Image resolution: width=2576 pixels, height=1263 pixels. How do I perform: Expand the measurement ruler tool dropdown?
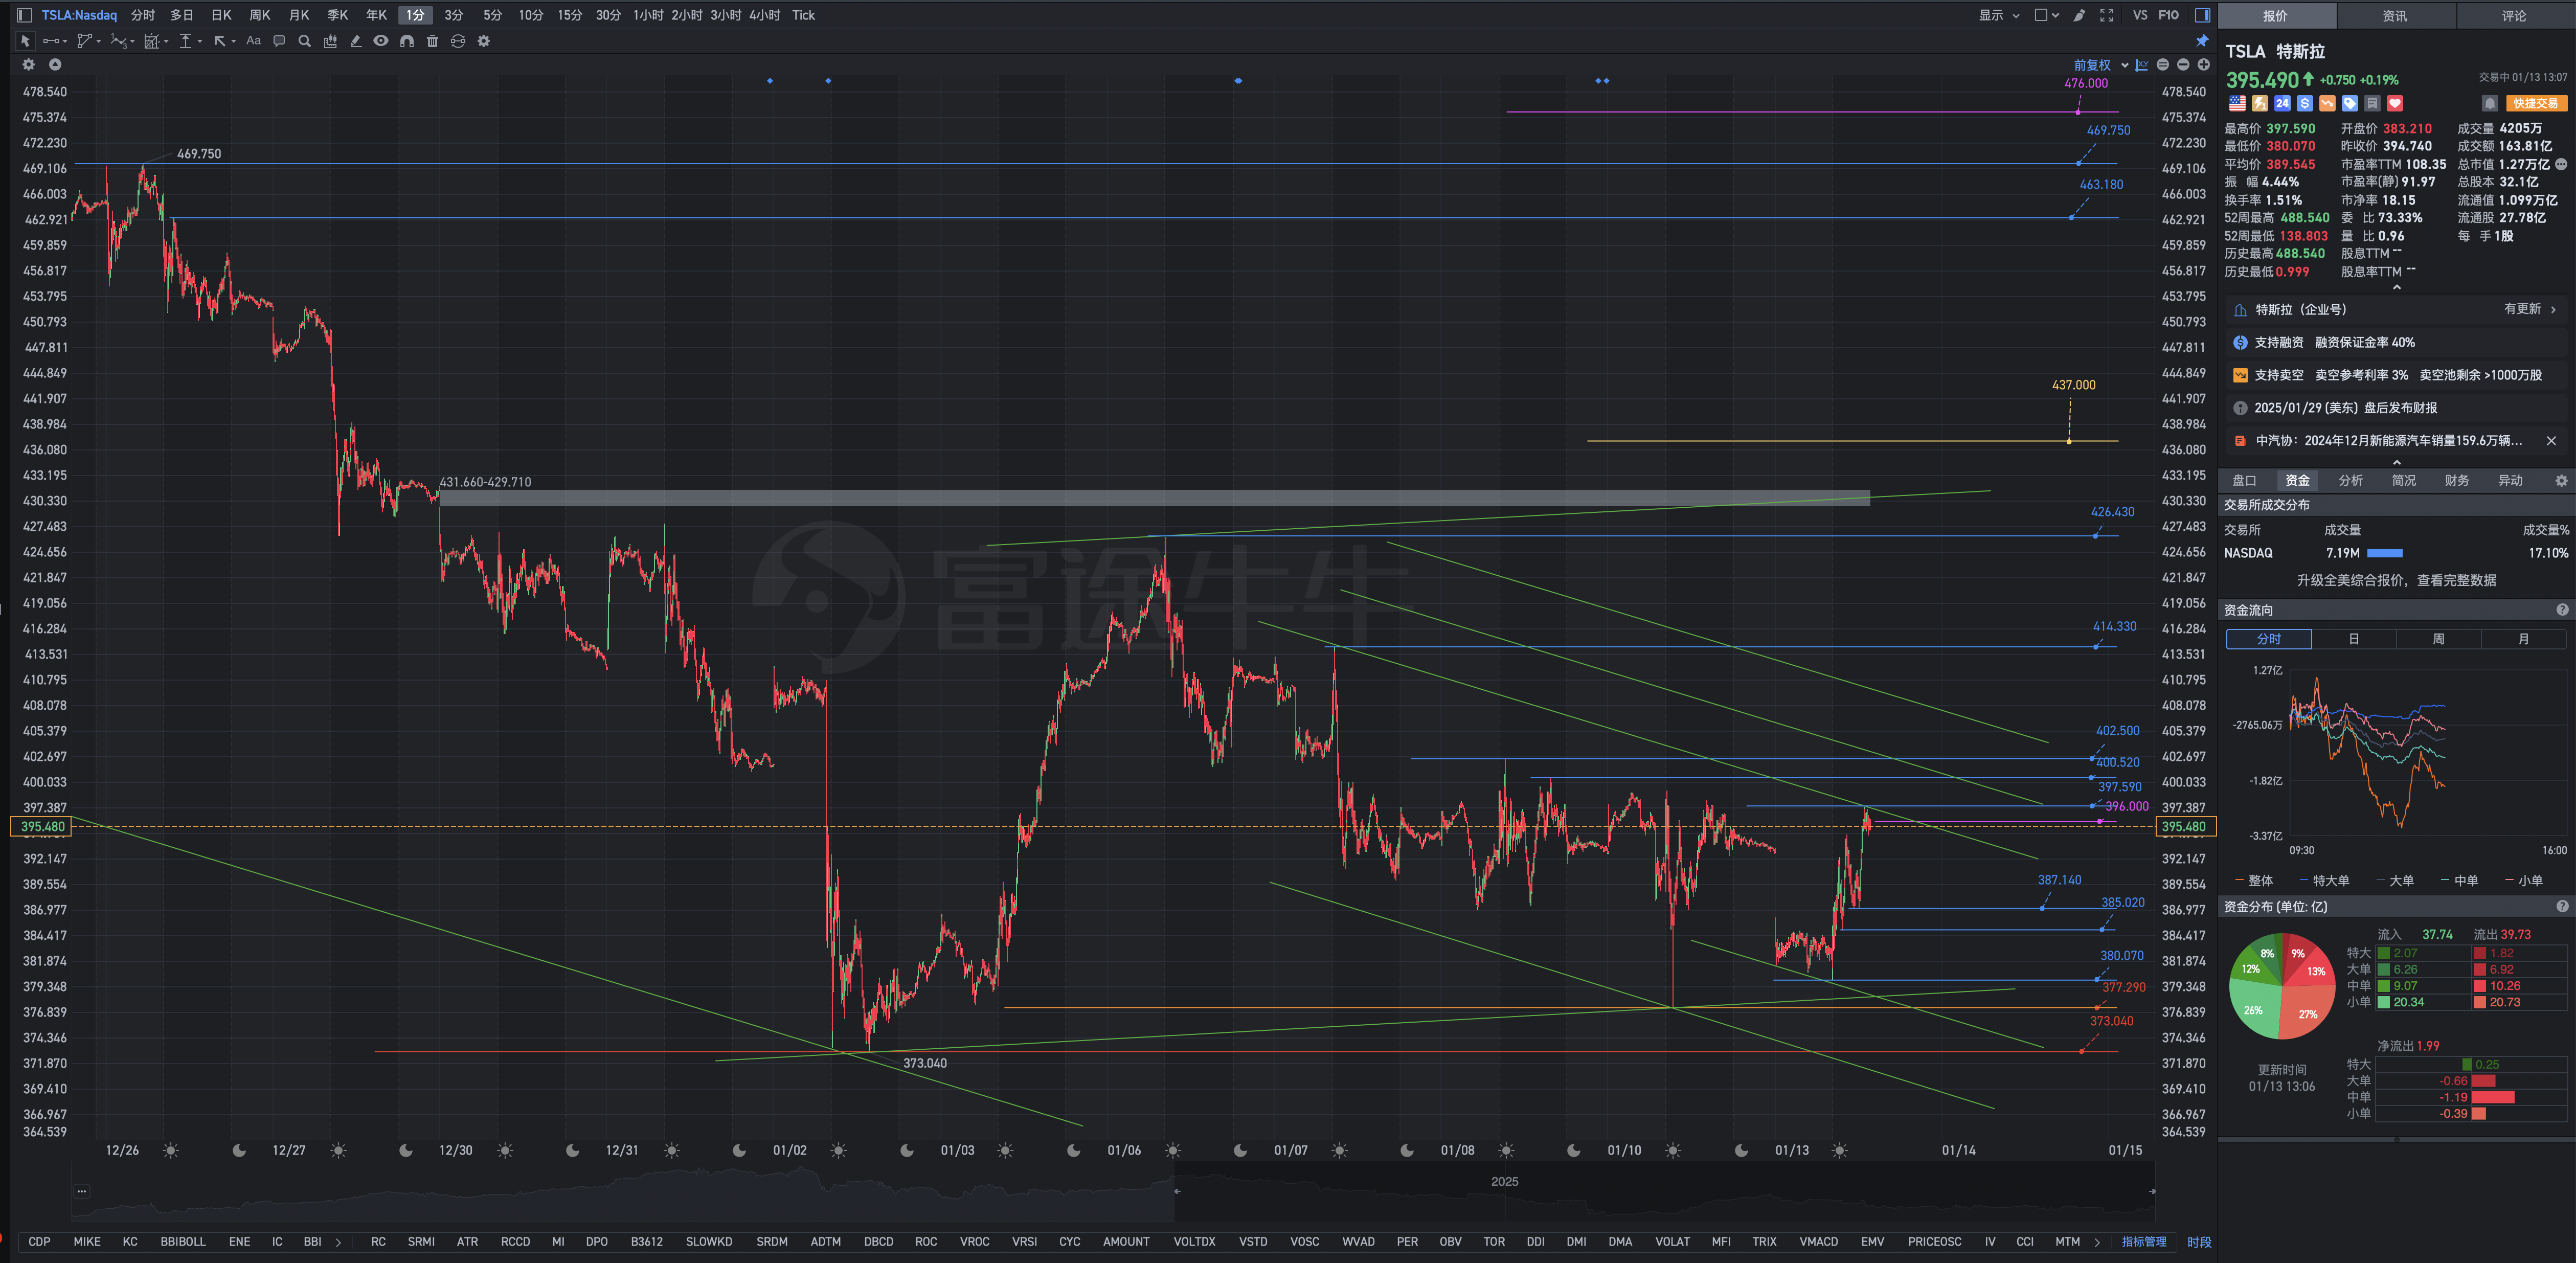pos(200,41)
